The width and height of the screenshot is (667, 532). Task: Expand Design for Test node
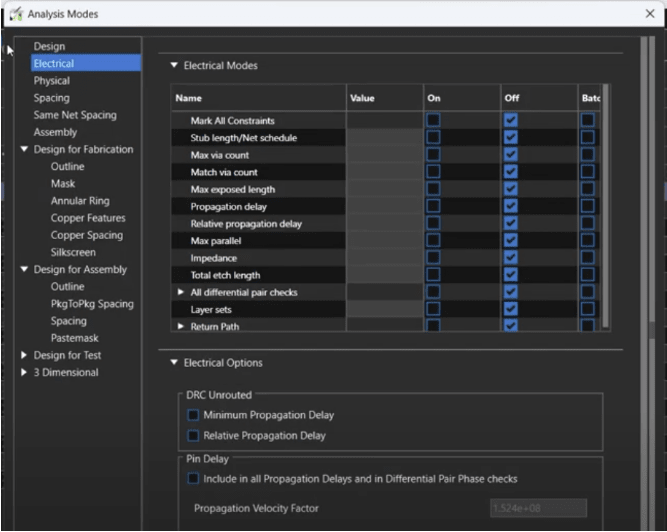(x=24, y=355)
